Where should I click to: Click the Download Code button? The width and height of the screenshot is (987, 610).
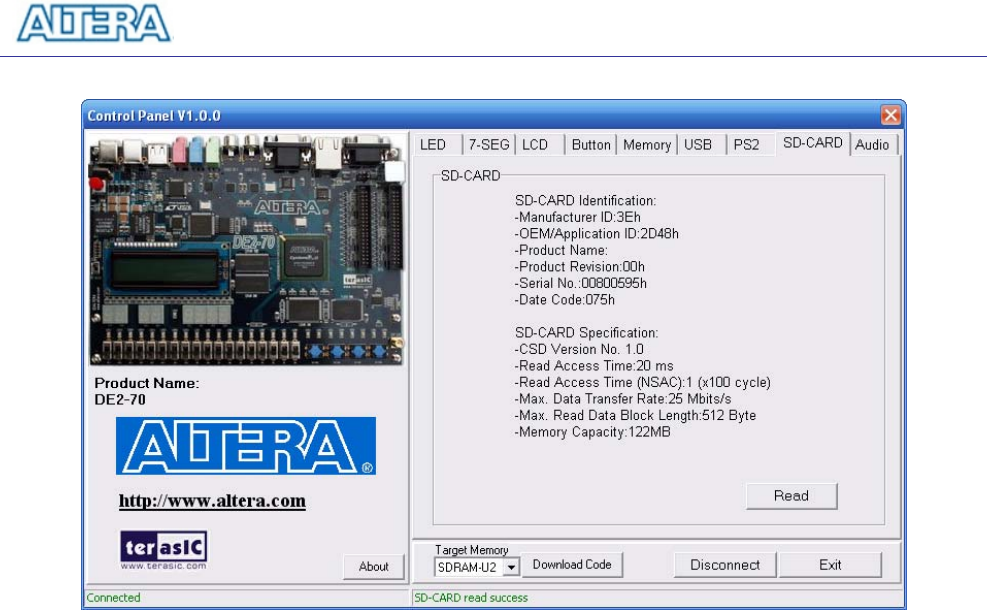click(572, 565)
